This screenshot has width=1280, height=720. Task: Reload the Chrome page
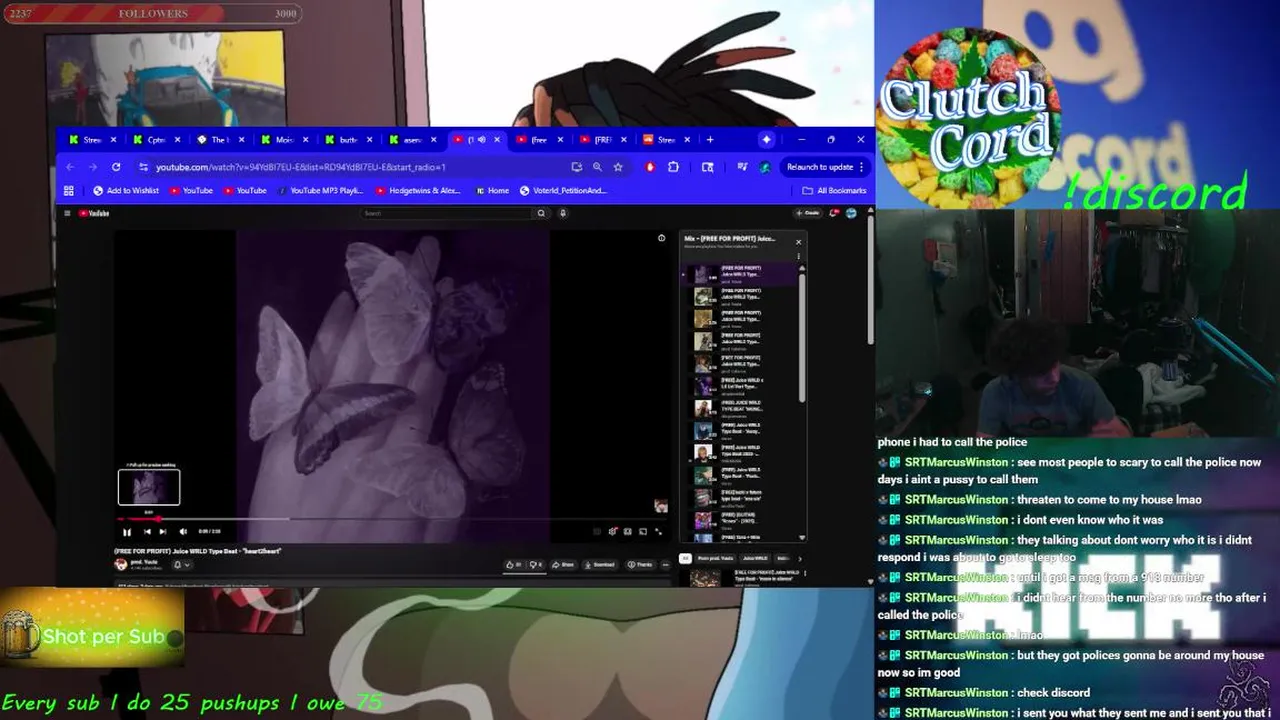click(x=116, y=167)
